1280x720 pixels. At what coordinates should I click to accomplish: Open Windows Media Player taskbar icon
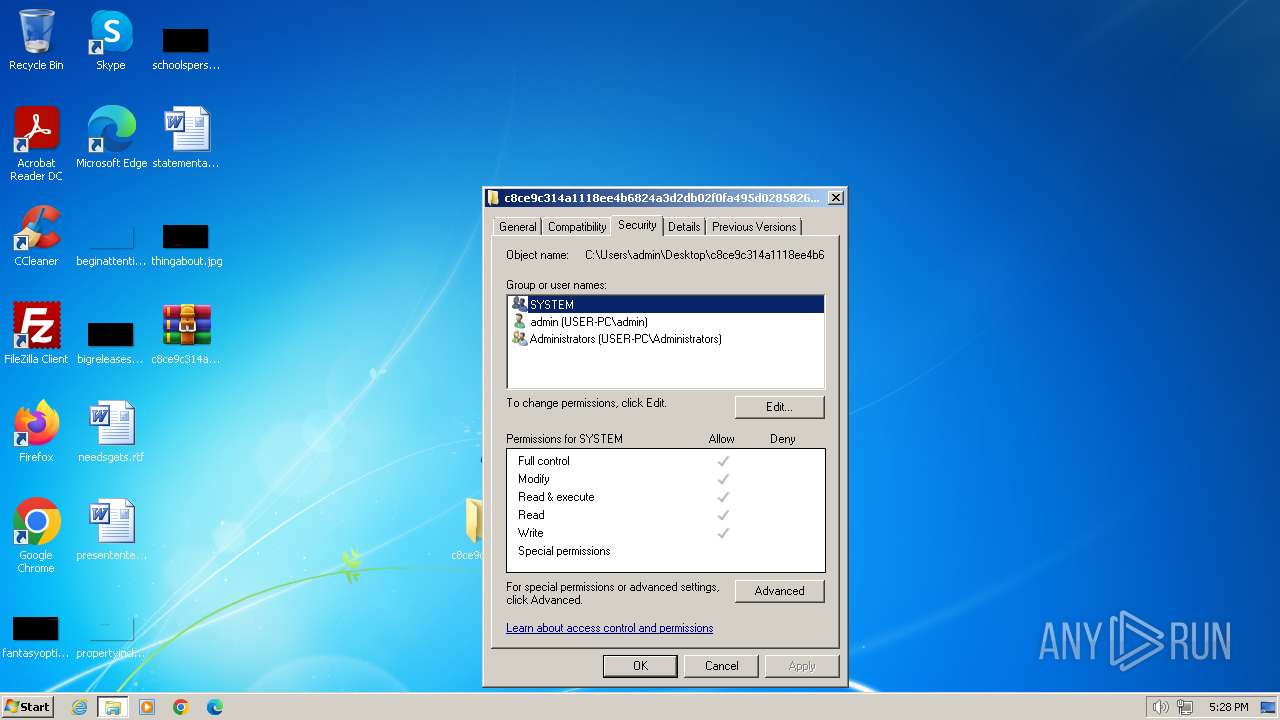[147, 707]
